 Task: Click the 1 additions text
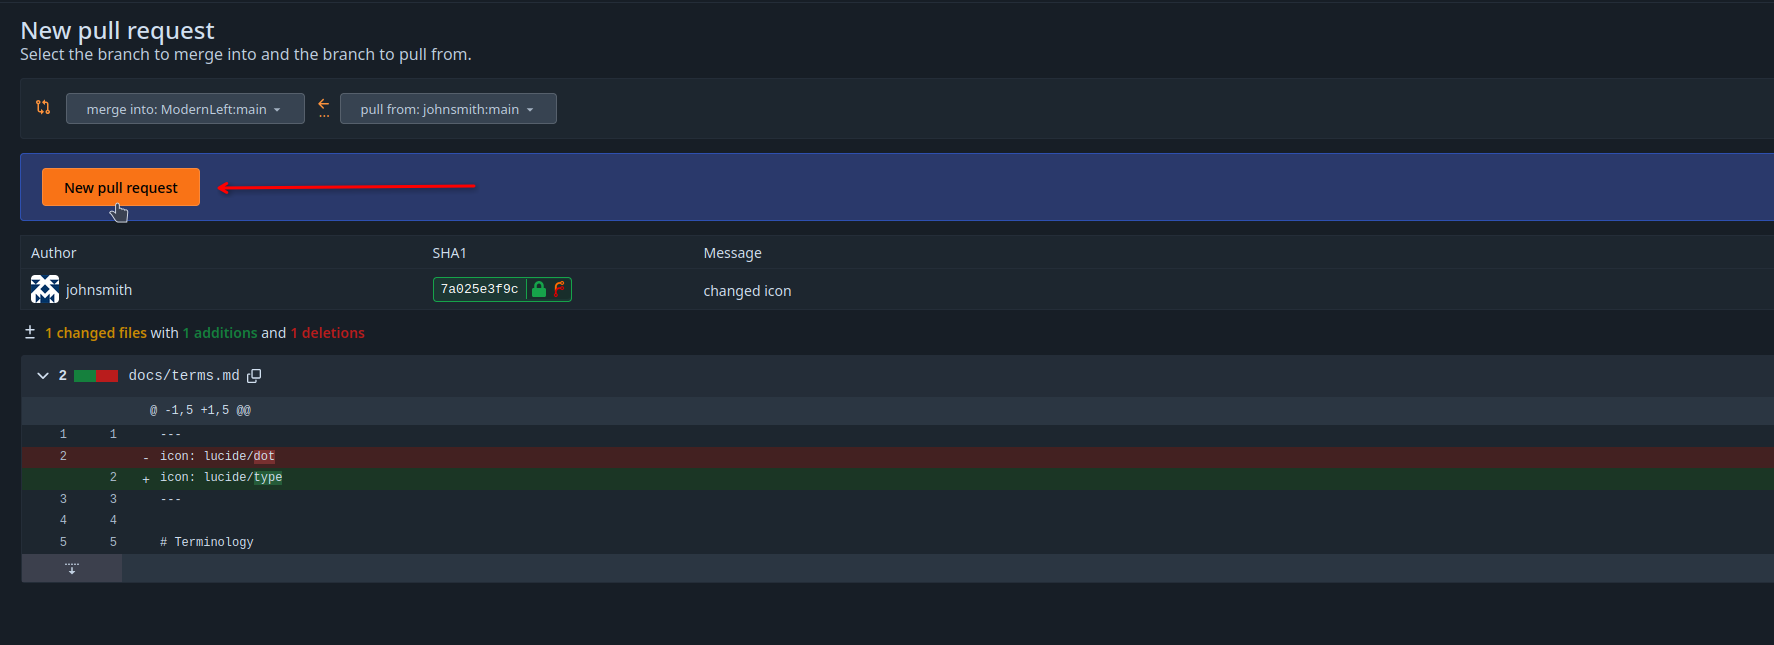(220, 333)
